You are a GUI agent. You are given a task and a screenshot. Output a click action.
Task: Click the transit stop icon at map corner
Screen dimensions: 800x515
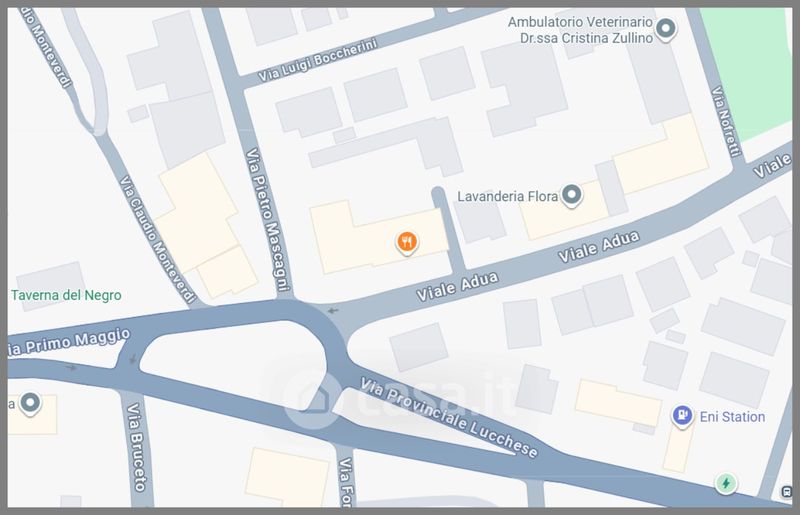pyautogui.click(x=786, y=492)
